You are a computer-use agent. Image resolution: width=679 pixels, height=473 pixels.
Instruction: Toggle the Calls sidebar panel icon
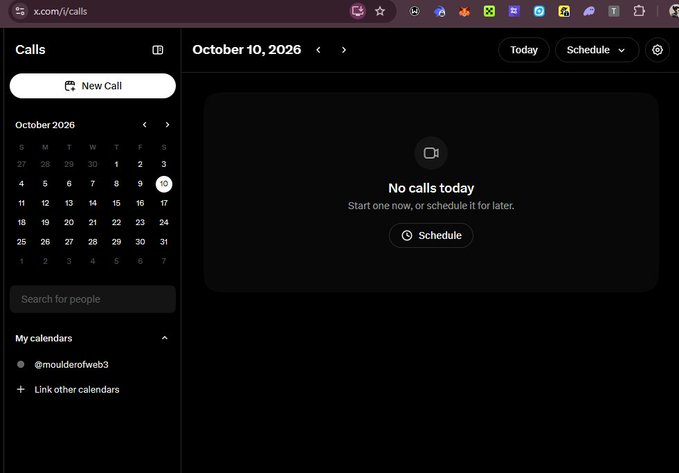click(x=158, y=50)
